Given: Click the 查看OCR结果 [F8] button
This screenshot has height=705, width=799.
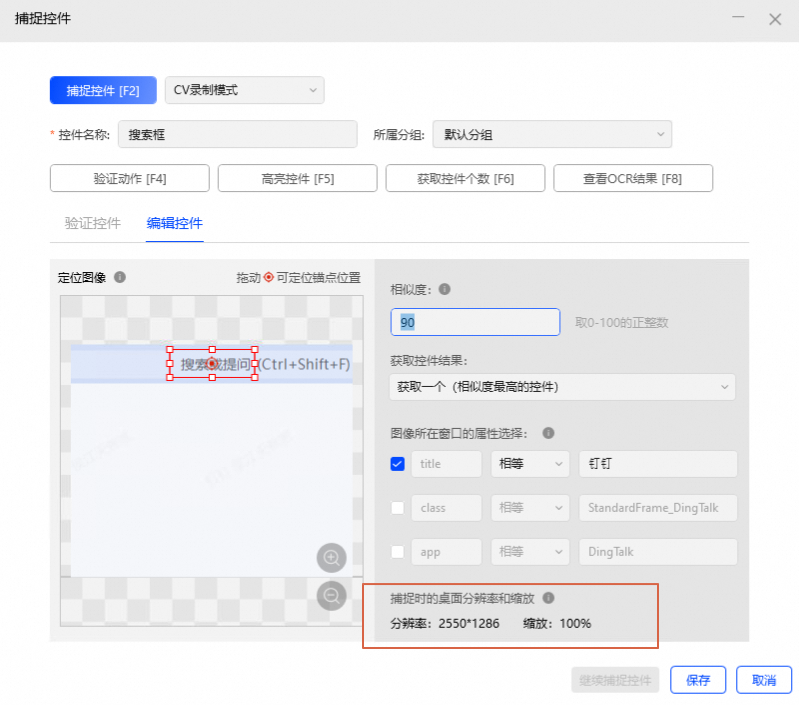Looking at the screenshot, I should [633, 178].
